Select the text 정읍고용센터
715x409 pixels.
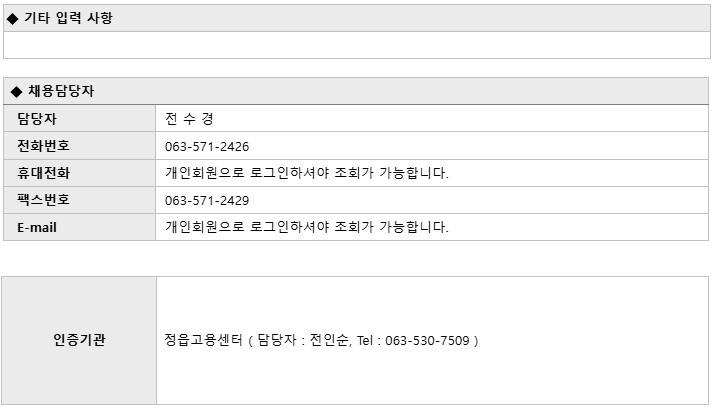click(x=203, y=340)
